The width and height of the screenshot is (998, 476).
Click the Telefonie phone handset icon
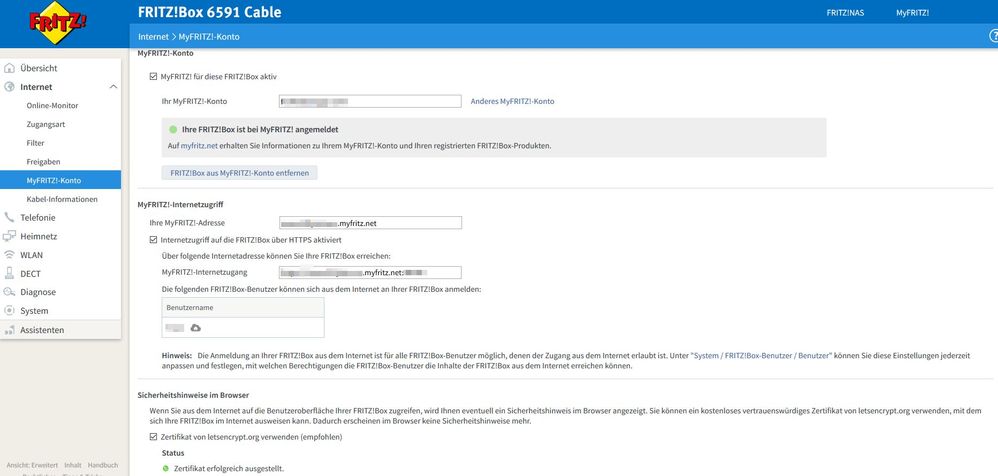(x=9, y=217)
